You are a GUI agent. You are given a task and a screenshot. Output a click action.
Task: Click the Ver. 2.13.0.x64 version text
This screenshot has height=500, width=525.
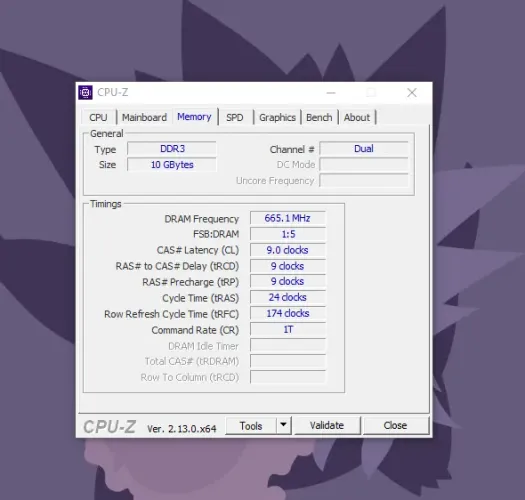point(182,429)
